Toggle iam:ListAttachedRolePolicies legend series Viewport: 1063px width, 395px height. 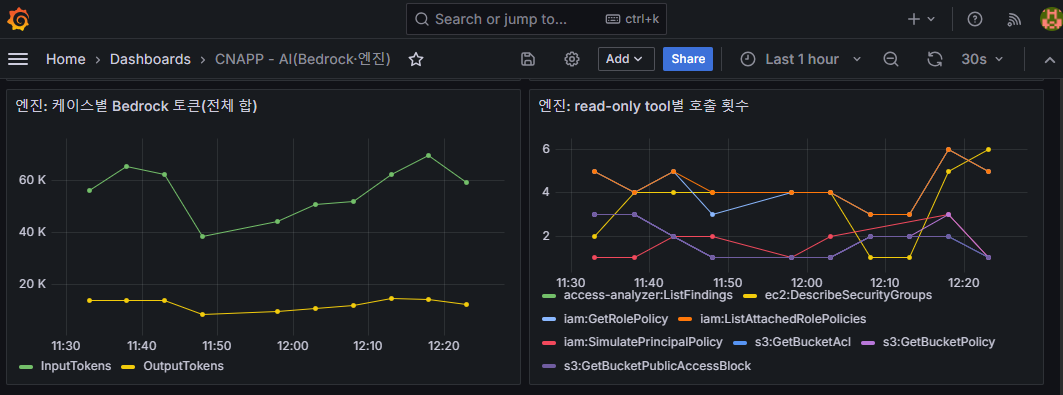(x=783, y=319)
